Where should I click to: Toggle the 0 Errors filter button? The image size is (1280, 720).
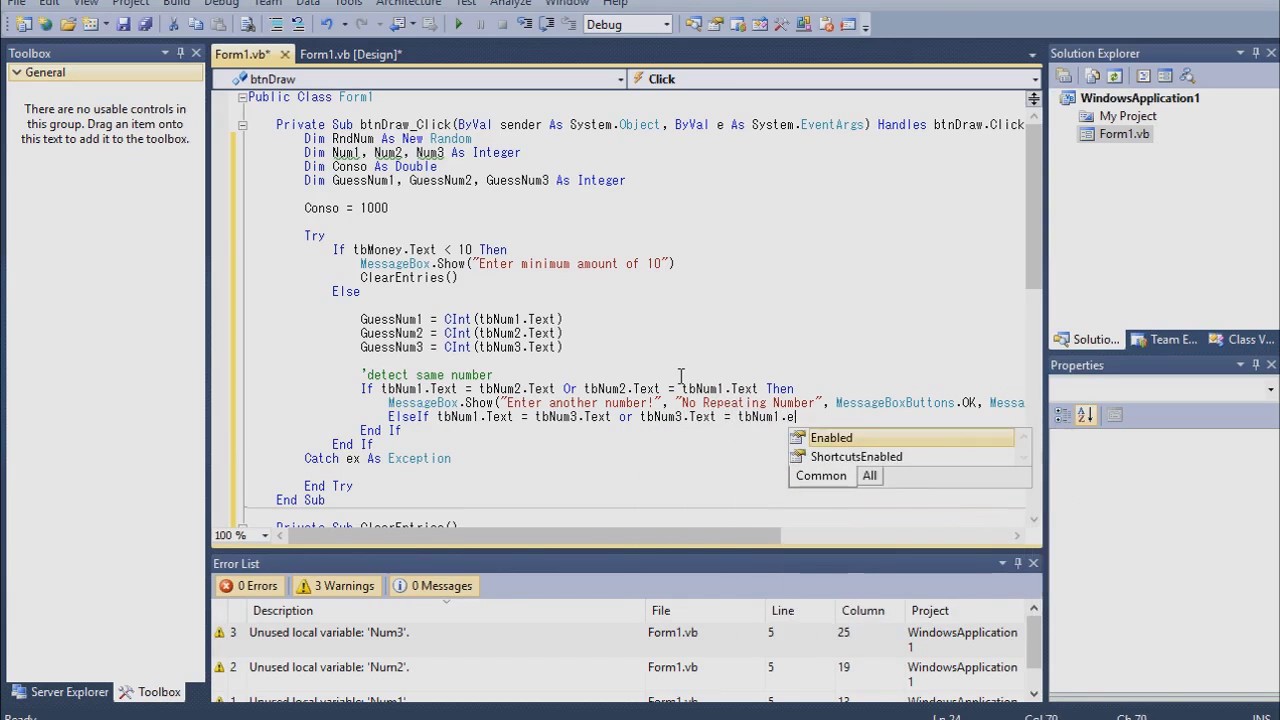(x=249, y=586)
